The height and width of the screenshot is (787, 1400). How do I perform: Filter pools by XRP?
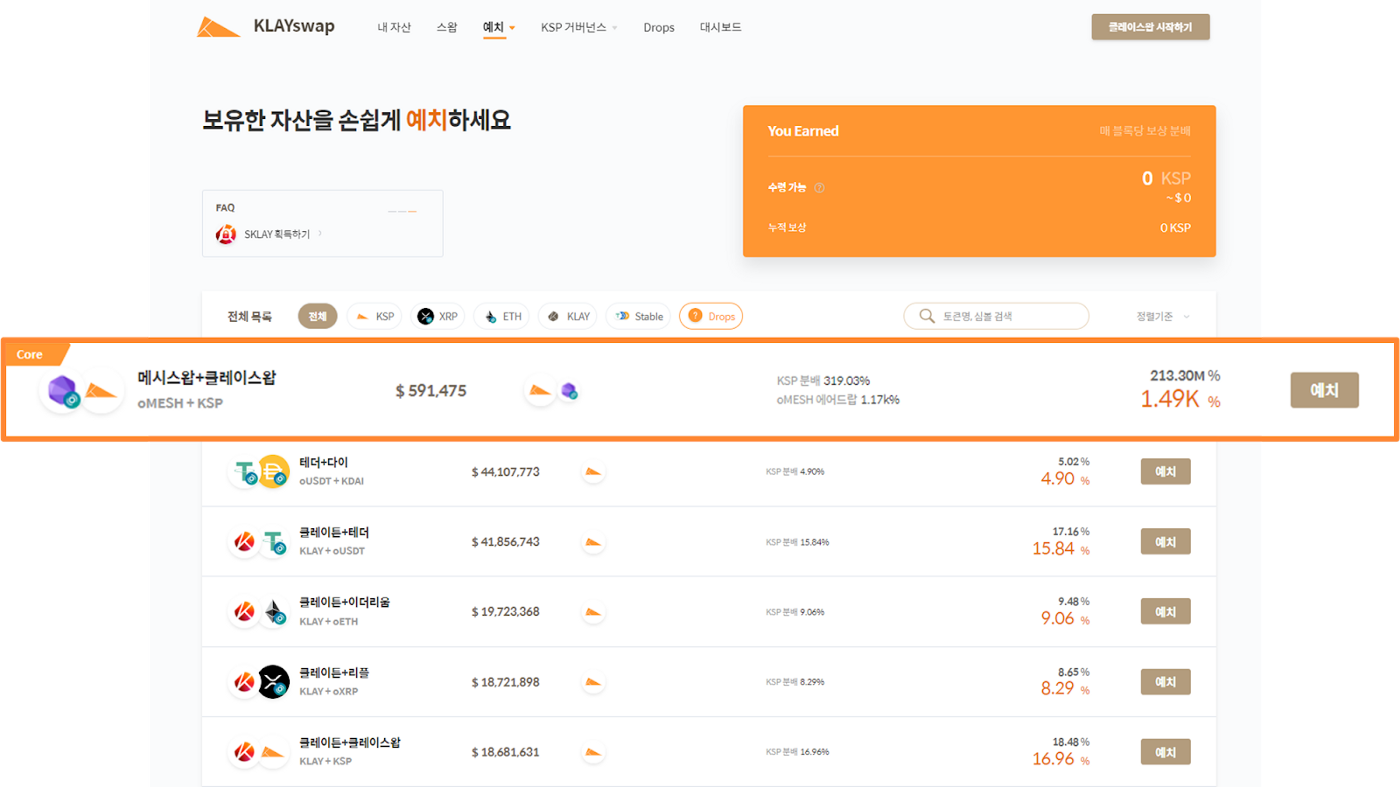pos(437,316)
